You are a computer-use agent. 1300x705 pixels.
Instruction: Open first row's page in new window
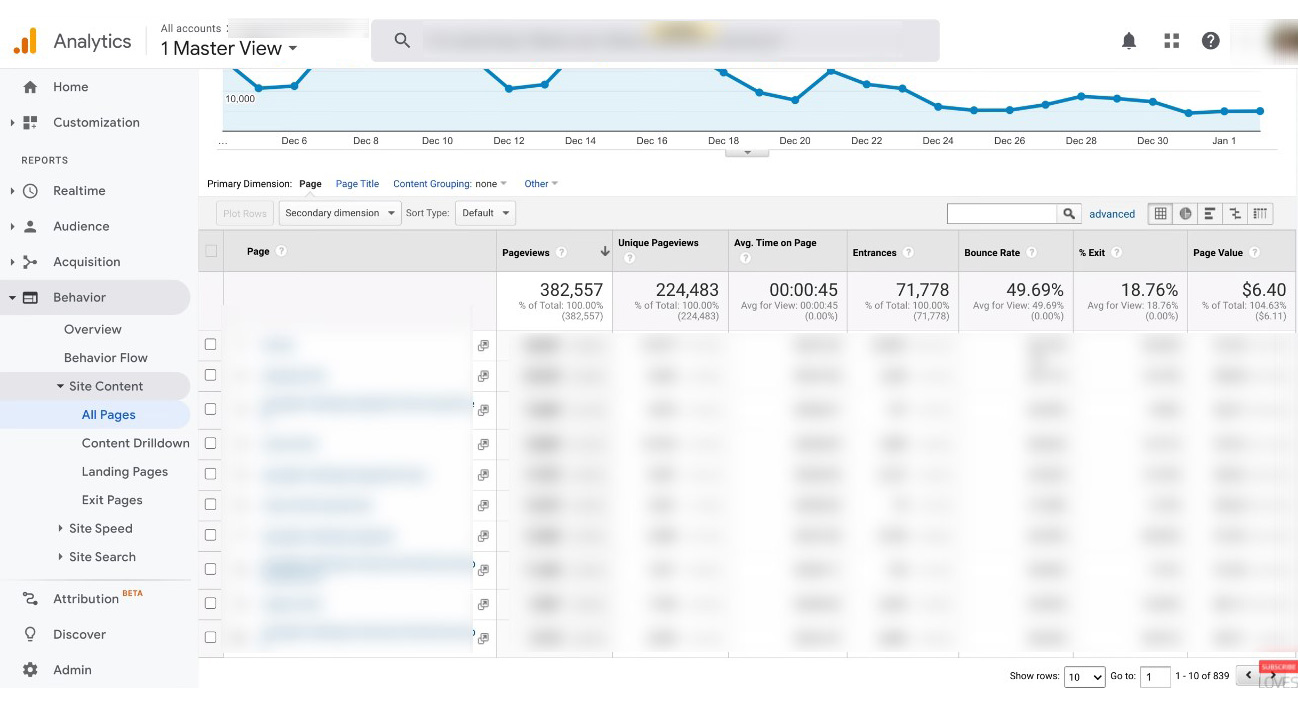click(483, 345)
